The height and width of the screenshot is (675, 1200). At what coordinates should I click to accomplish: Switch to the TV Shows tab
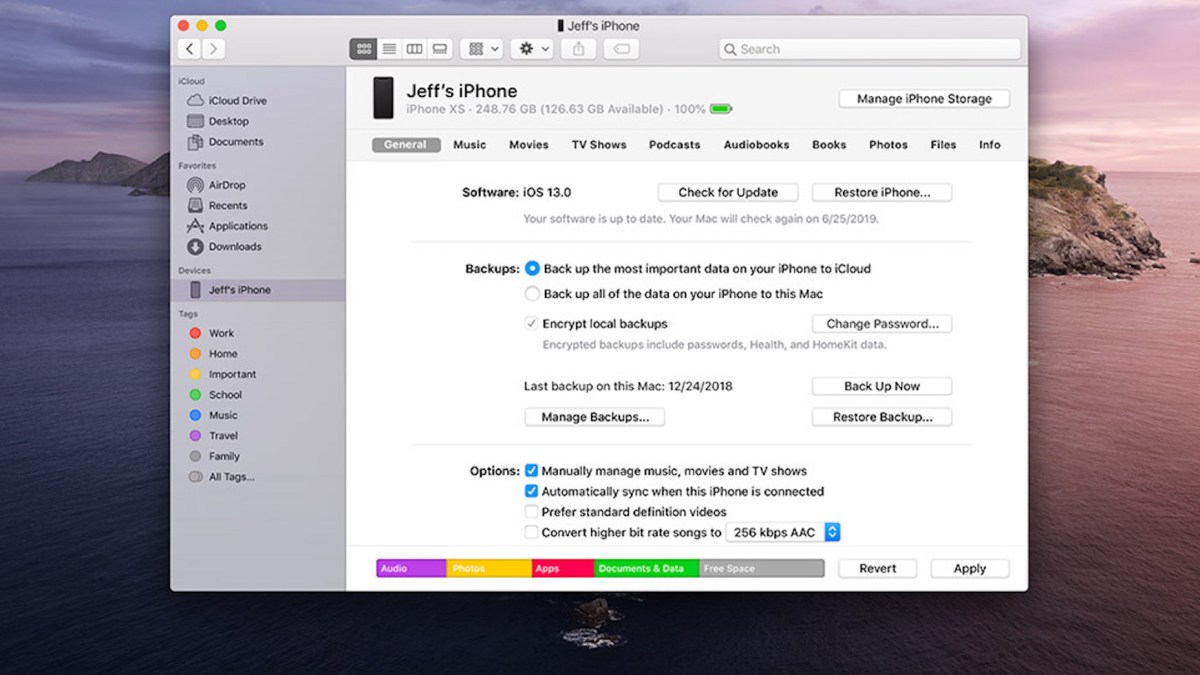(x=599, y=145)
